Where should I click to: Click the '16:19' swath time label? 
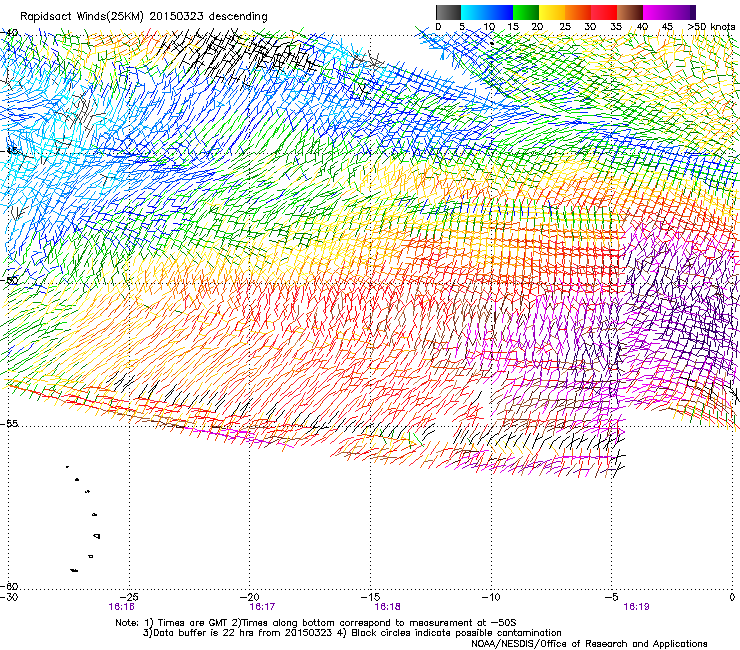point(636,607)
